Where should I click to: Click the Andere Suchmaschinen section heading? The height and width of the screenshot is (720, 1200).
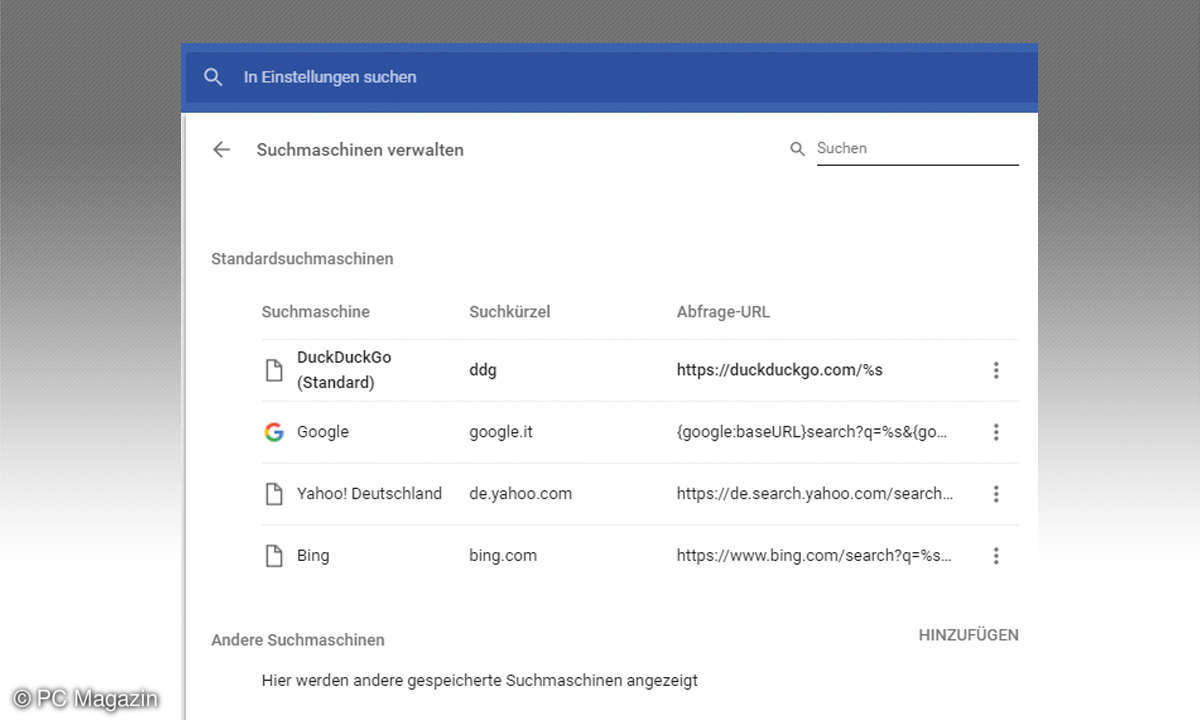[x=298, y=640]
